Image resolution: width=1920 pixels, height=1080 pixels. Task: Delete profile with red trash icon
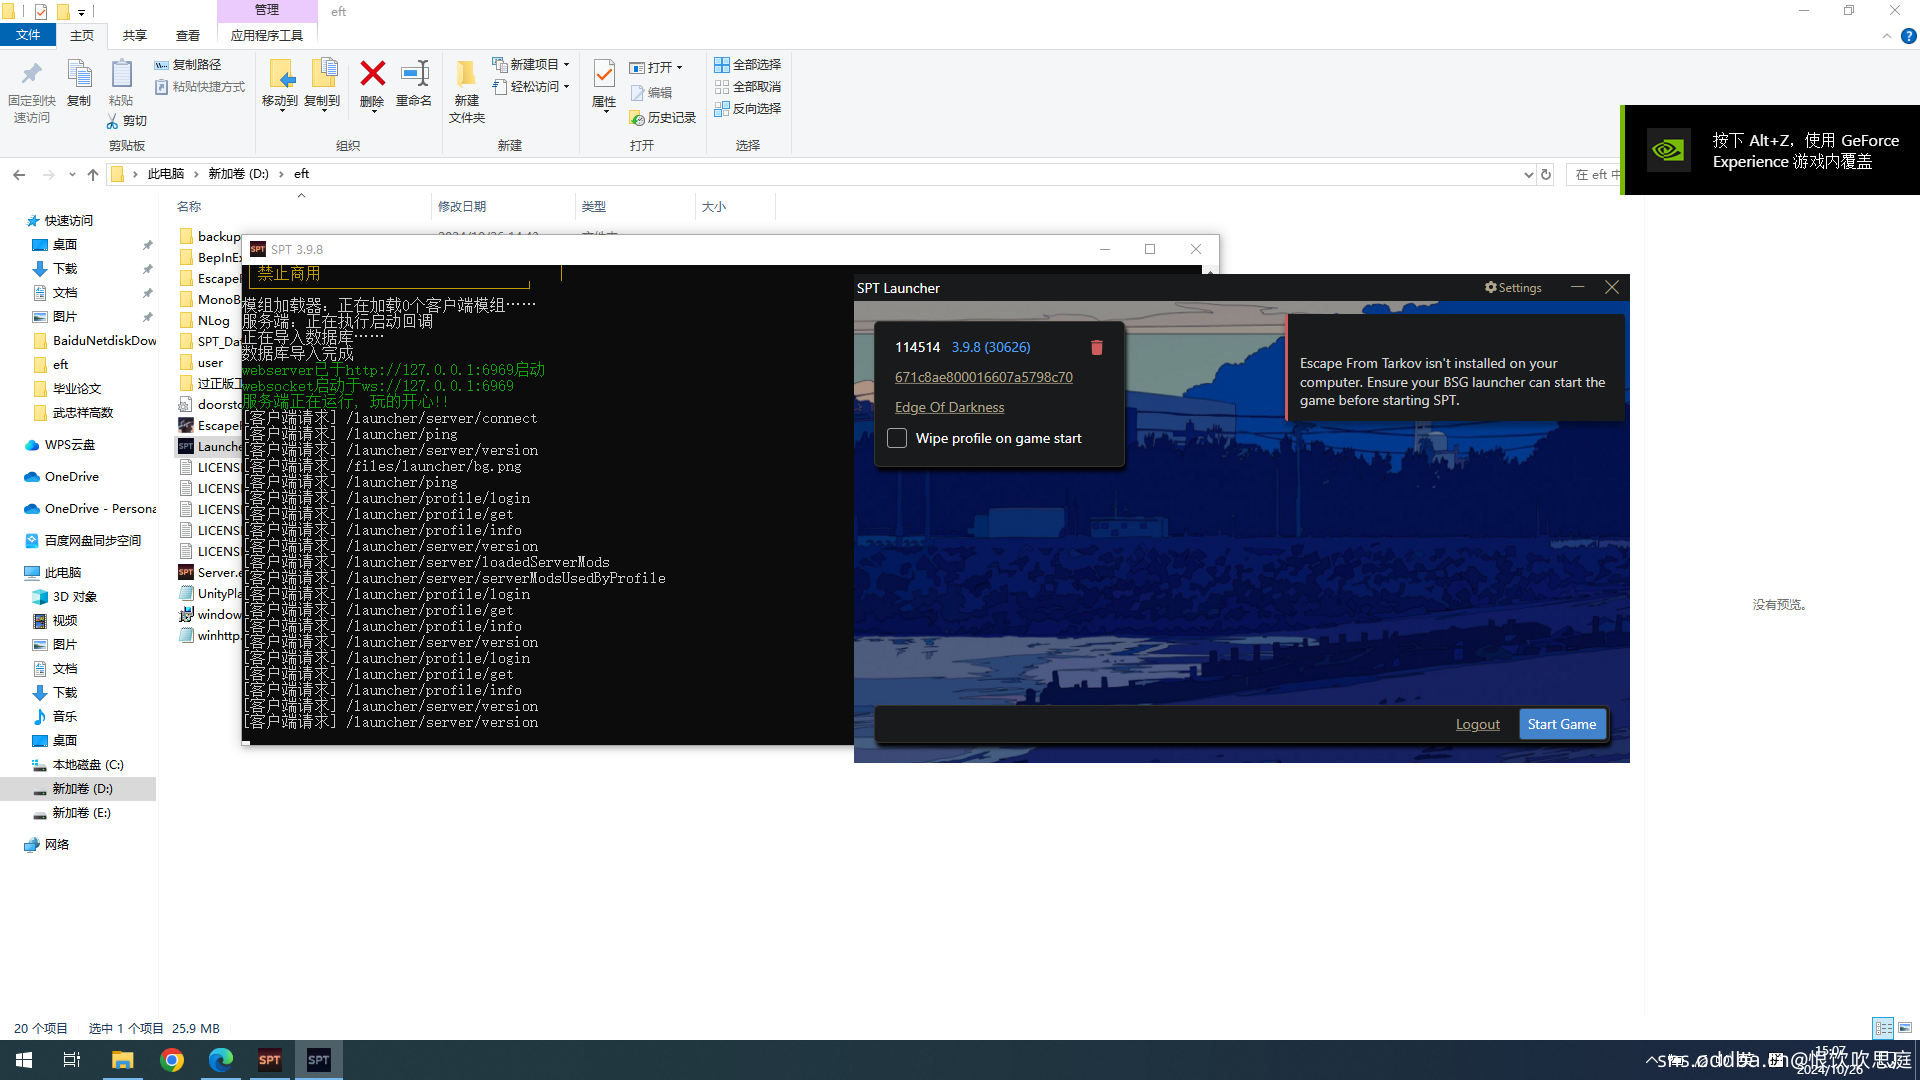[x=1096, y=347]
